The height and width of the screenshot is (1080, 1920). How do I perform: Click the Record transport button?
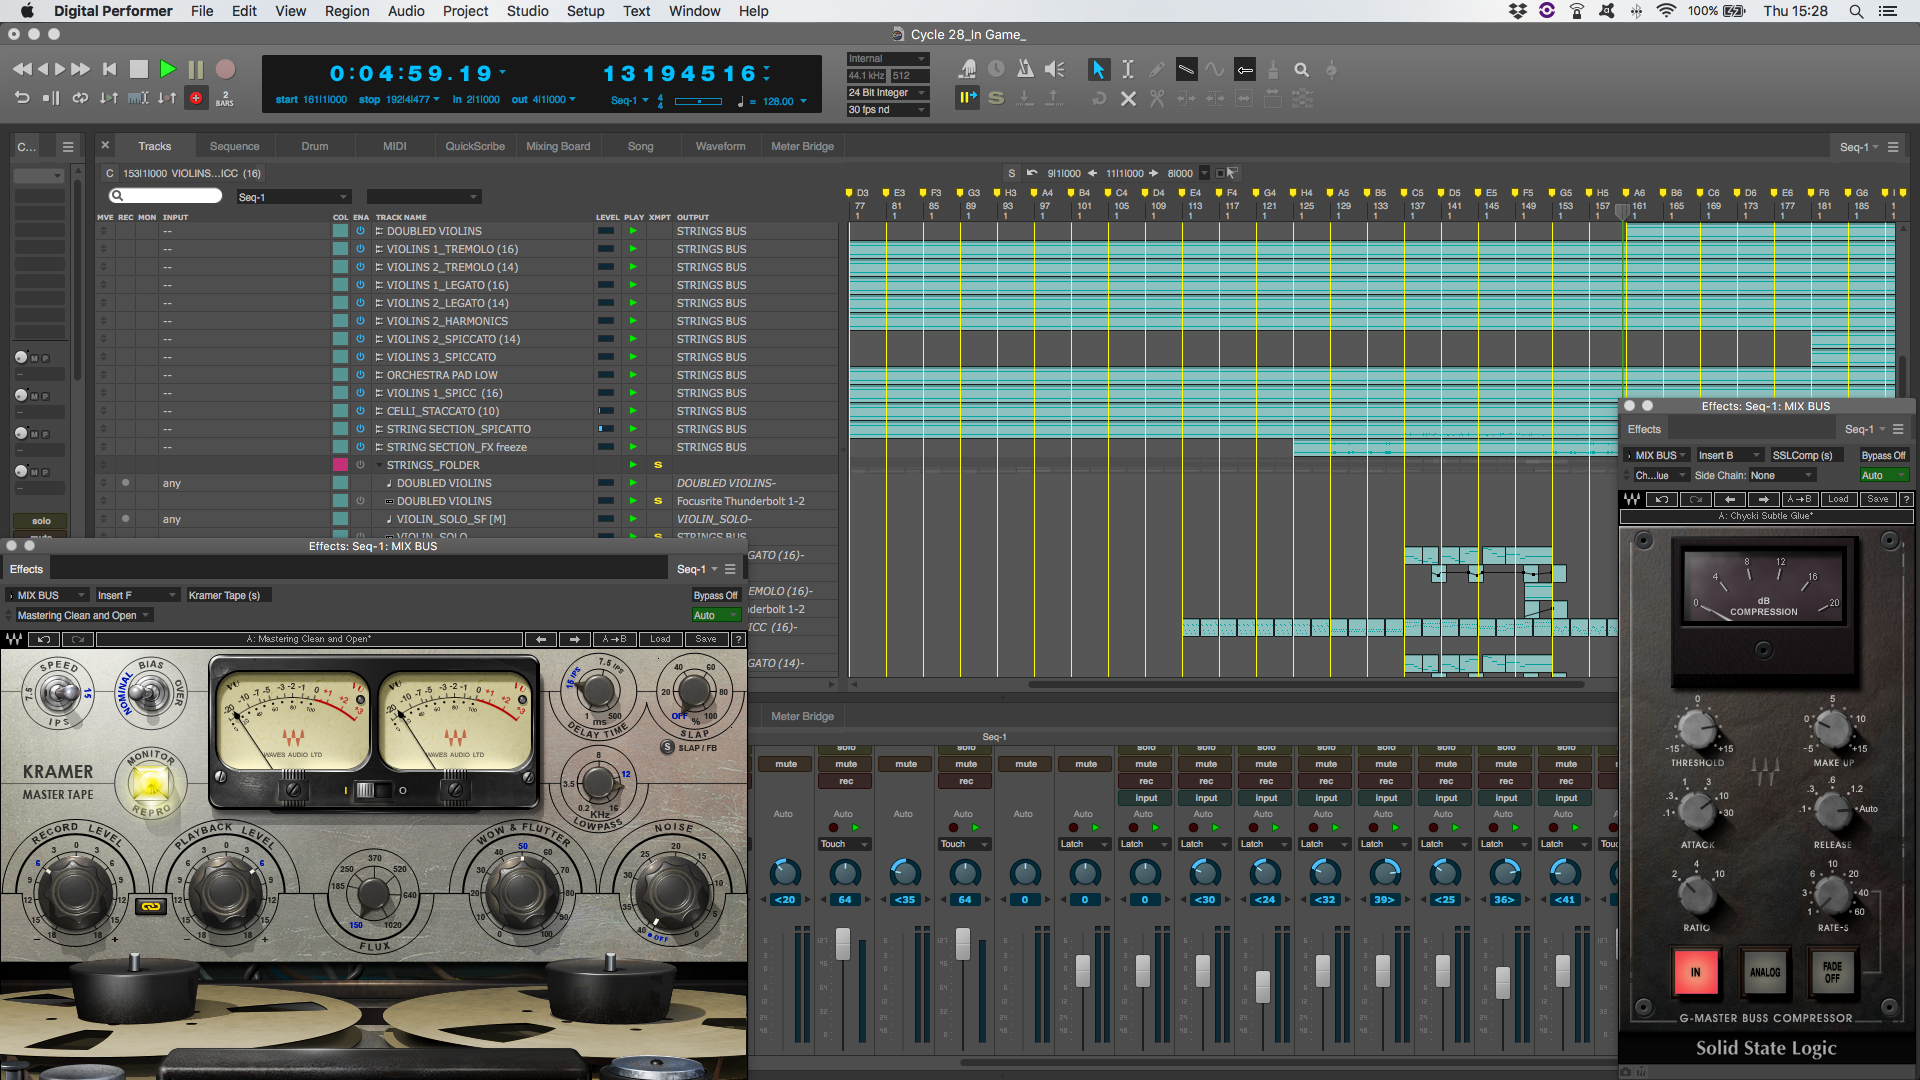(226, 69)
